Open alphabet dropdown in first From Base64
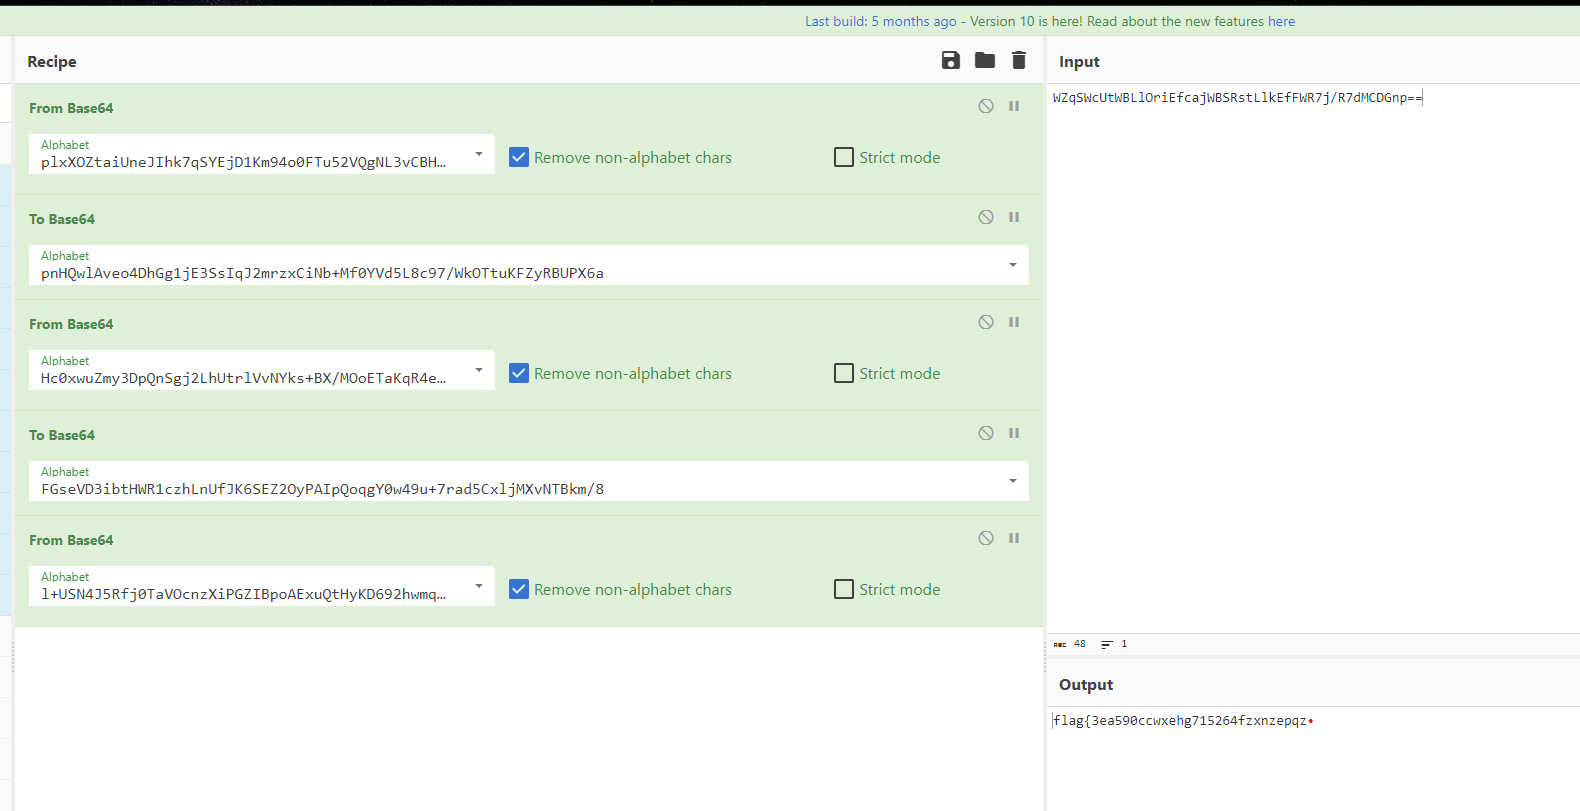The image size is (1580, 811). coord(479,154)
